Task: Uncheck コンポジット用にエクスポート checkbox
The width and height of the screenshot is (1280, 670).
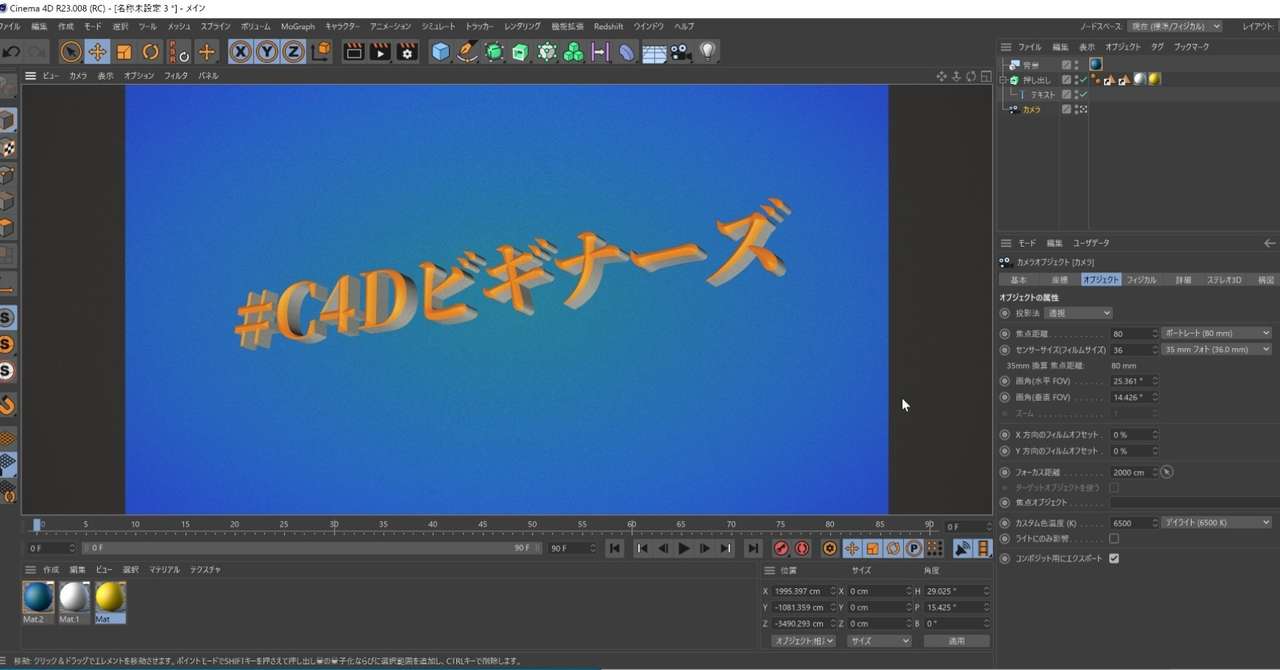Action: tap(1114, 559)
